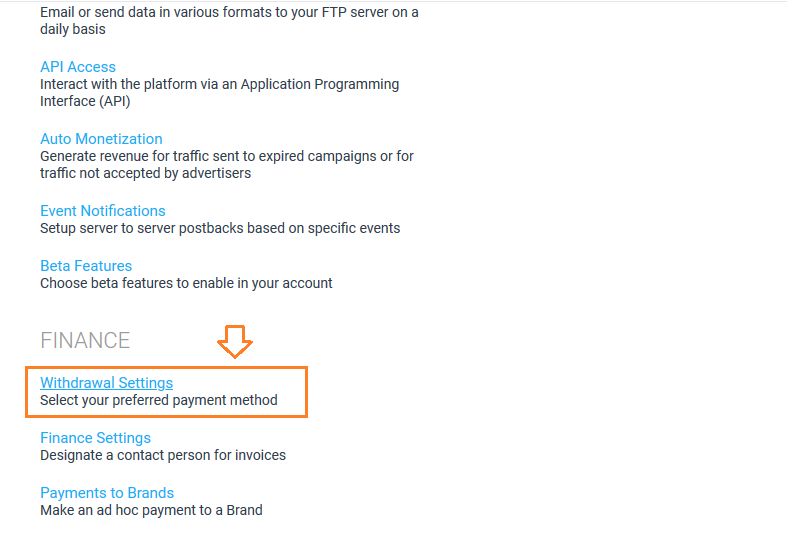Click 'Select your preferred payment method' text
787x553 pixels.
(159, 400)
